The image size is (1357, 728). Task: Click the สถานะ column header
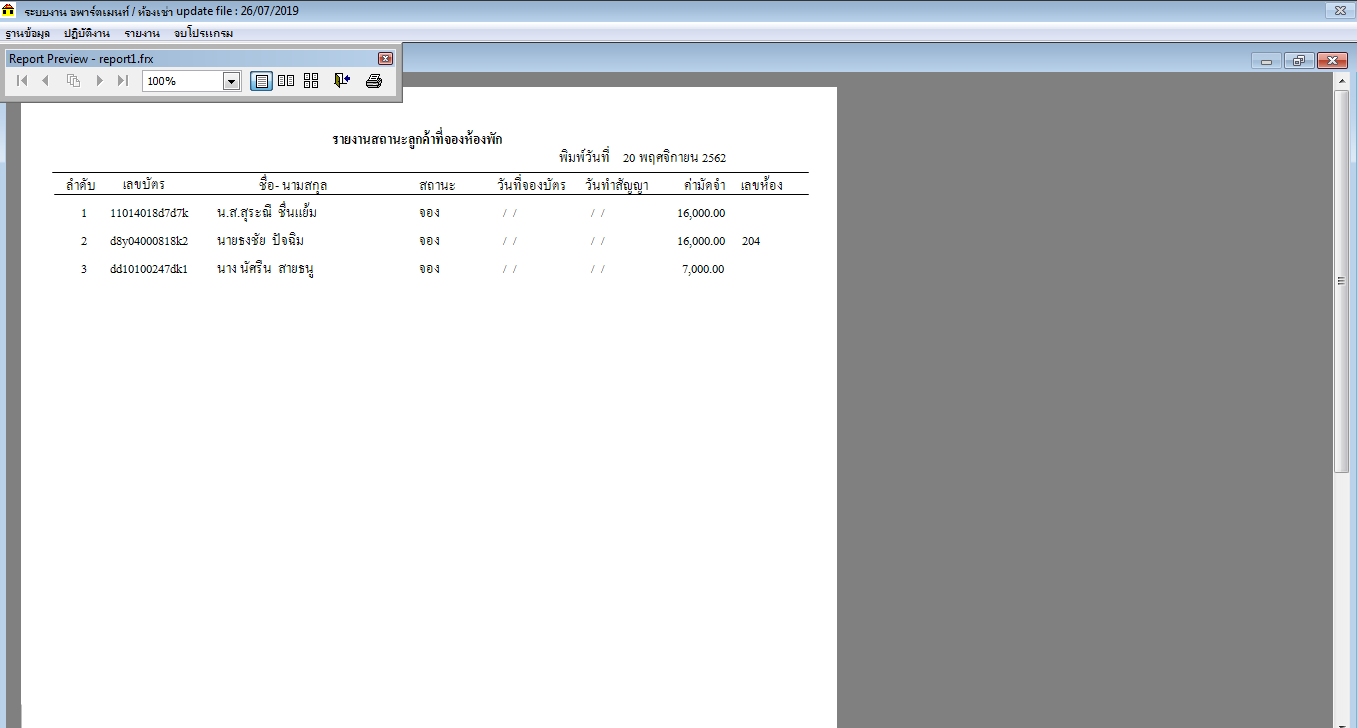click(437, 186)
